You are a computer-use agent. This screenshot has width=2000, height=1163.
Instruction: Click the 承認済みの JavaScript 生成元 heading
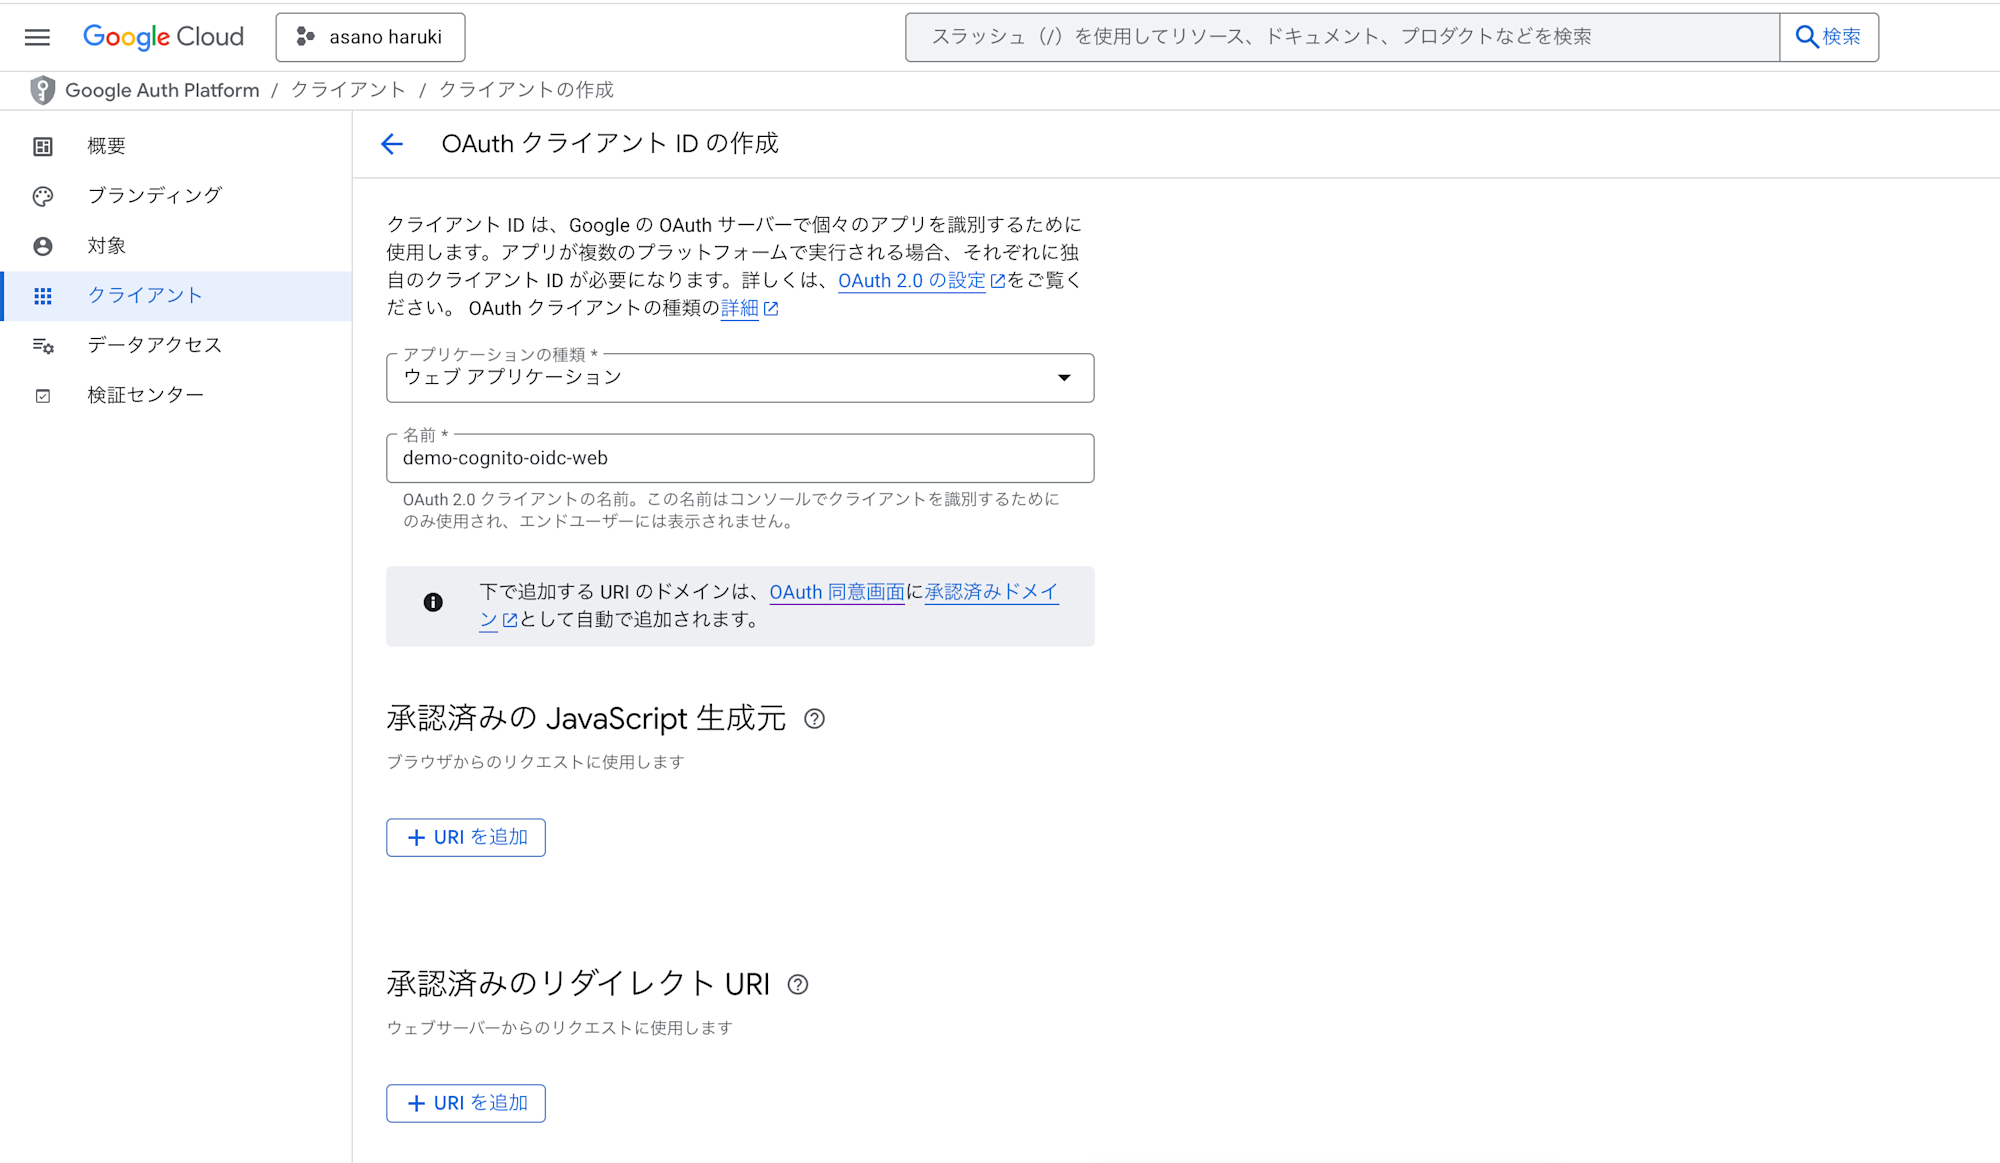click(x=586, y=719)
